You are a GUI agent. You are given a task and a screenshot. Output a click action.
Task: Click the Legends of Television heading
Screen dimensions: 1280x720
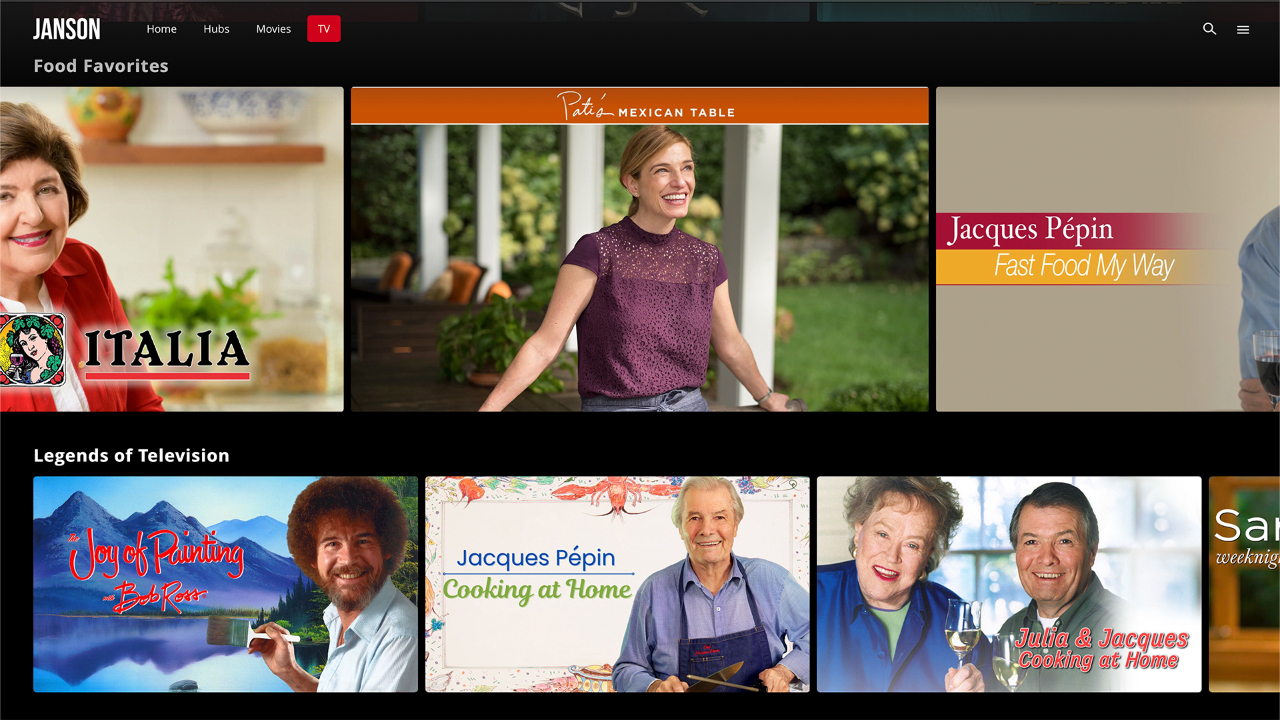(132, 456)
